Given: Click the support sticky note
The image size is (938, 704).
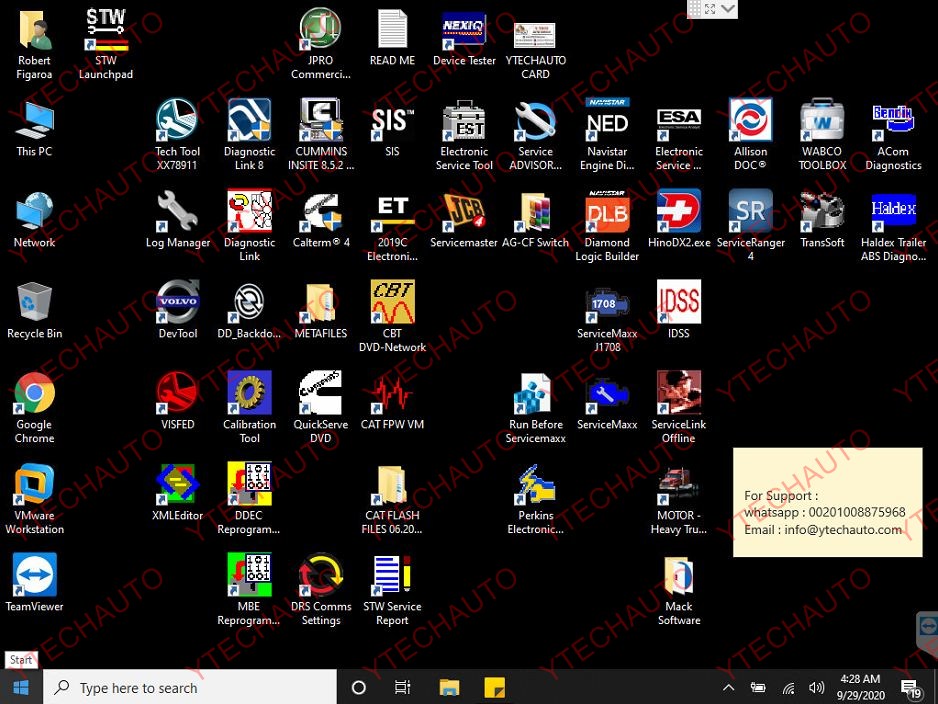Looking at the screenshot, I should (827, 502).
